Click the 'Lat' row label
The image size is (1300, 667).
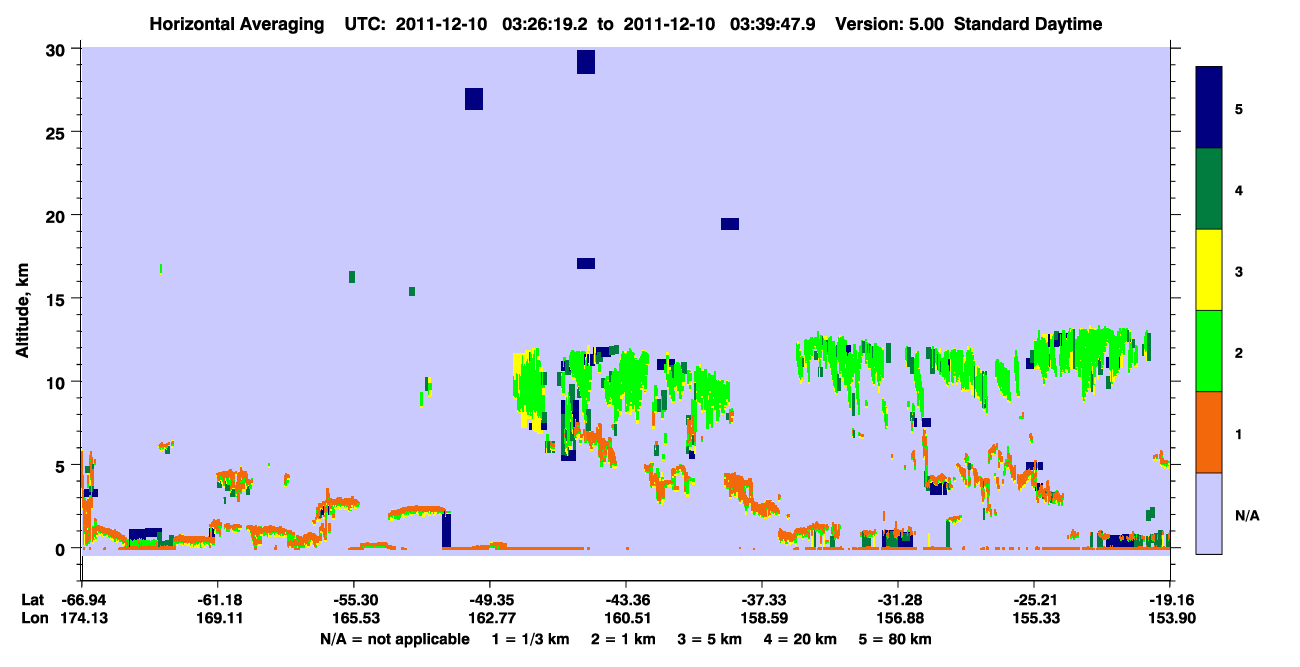pos(33,600)
